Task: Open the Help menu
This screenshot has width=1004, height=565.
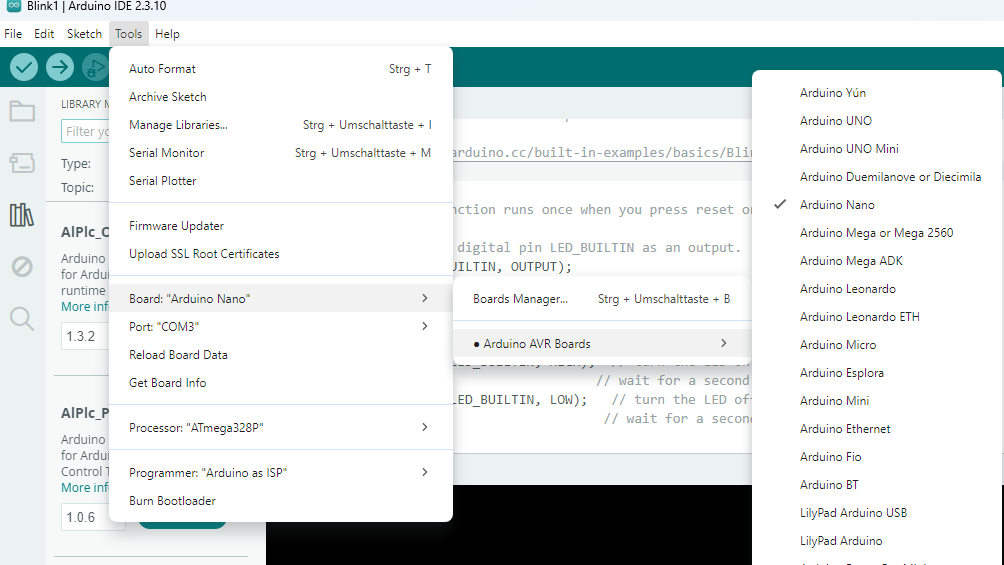Action: pos(167,34)
